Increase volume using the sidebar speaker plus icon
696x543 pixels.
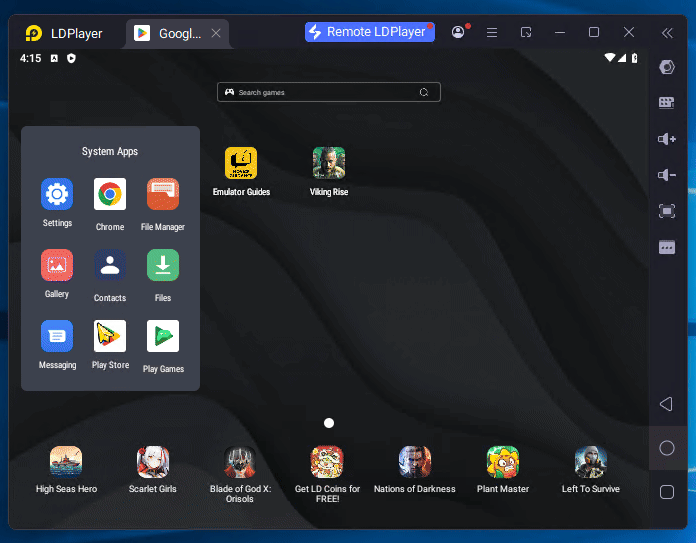pos(667,139)
